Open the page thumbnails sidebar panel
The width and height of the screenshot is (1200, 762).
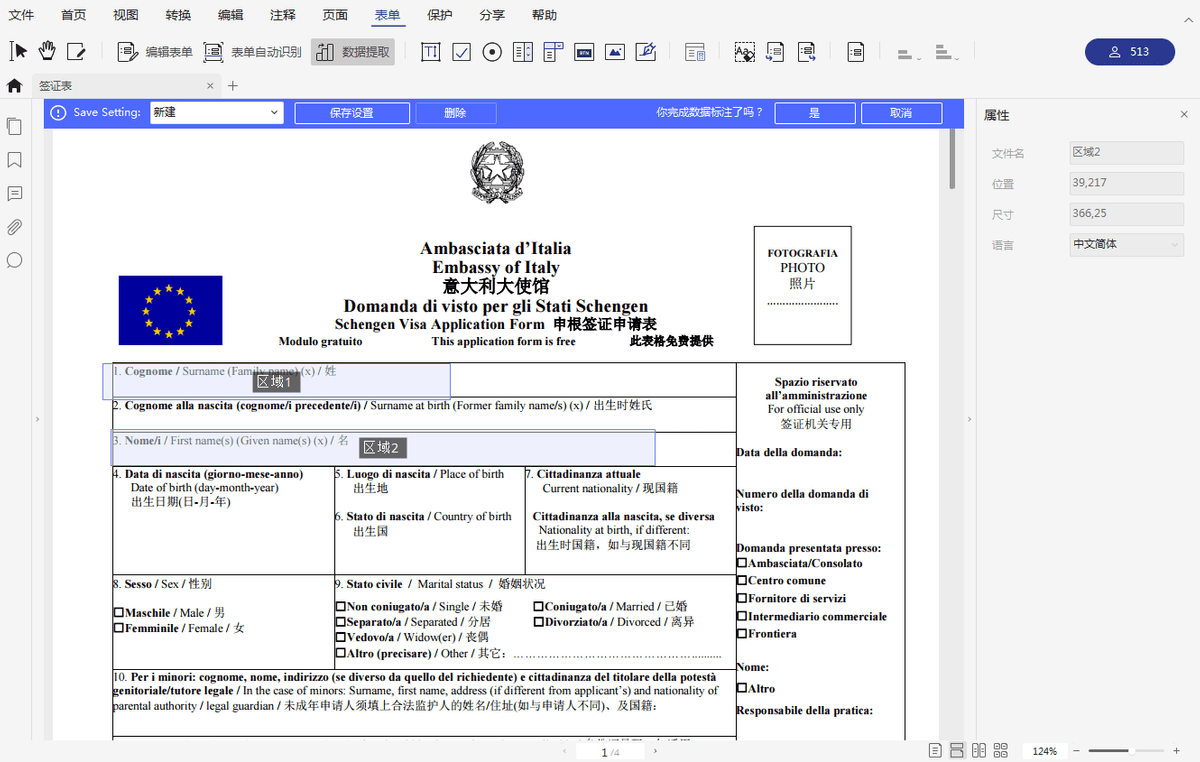(14, 127)
